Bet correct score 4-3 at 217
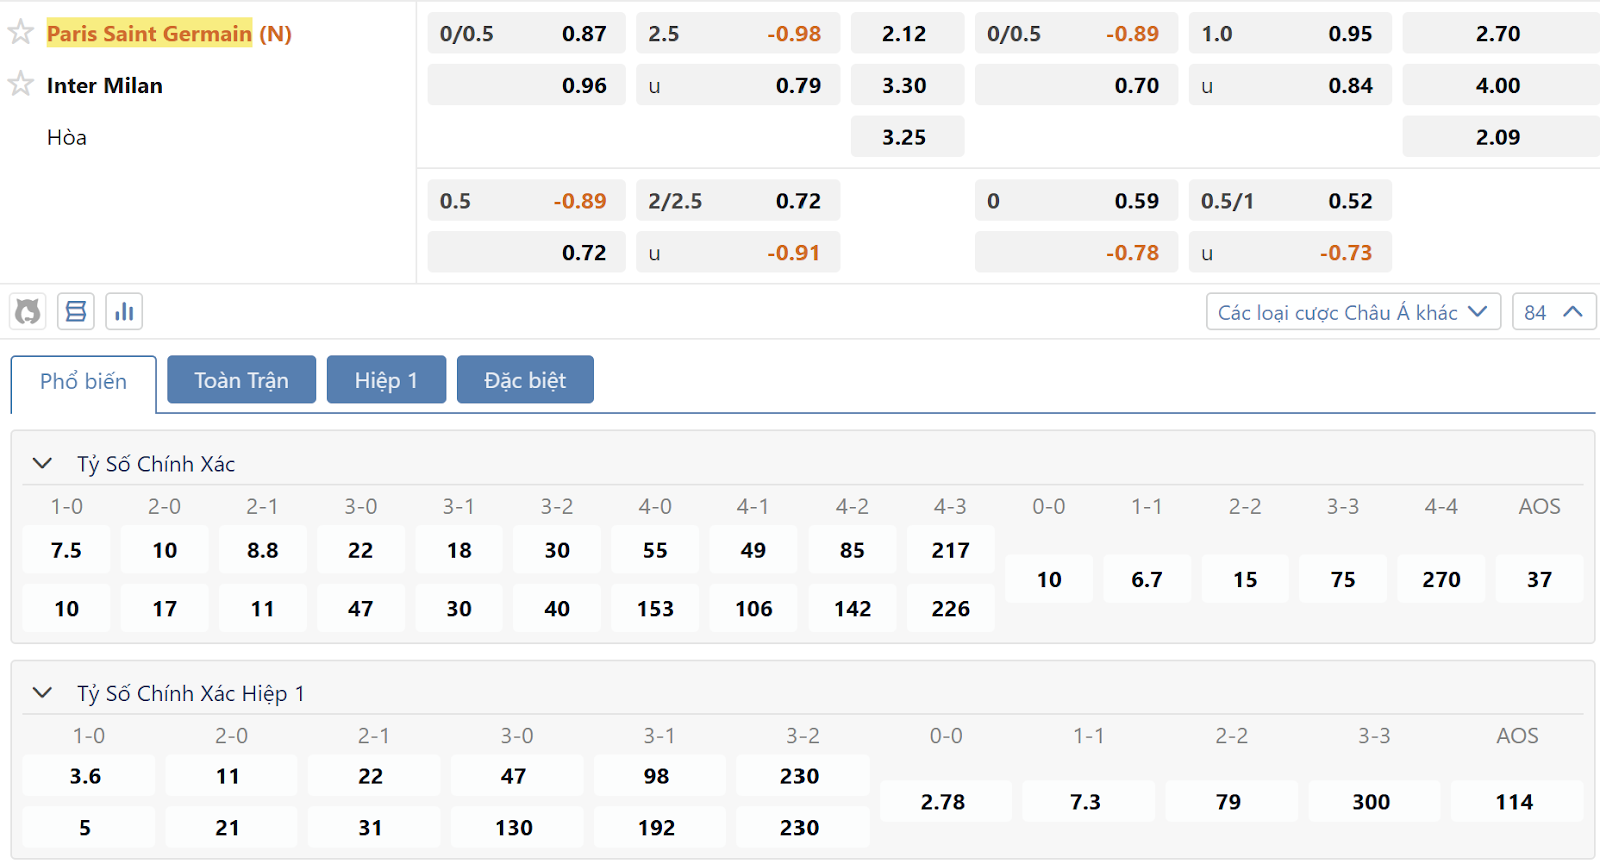 pyautogui.click(x=950, y=550)
